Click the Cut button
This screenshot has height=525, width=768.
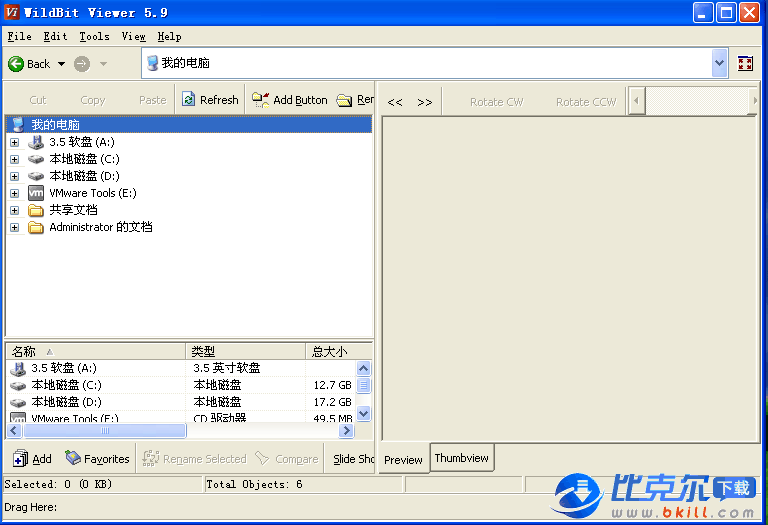(x=38, y=100)
